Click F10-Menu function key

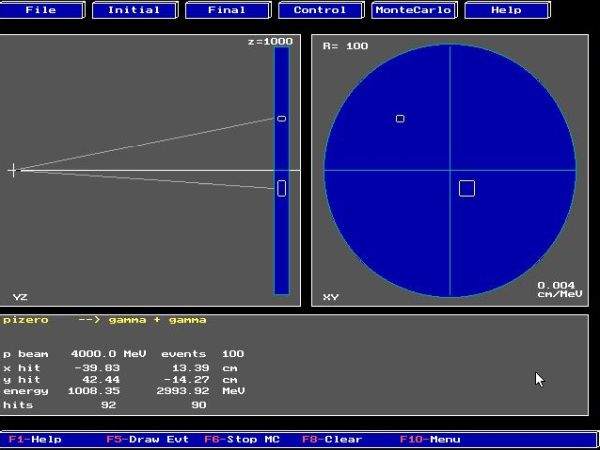coord(430,439)
